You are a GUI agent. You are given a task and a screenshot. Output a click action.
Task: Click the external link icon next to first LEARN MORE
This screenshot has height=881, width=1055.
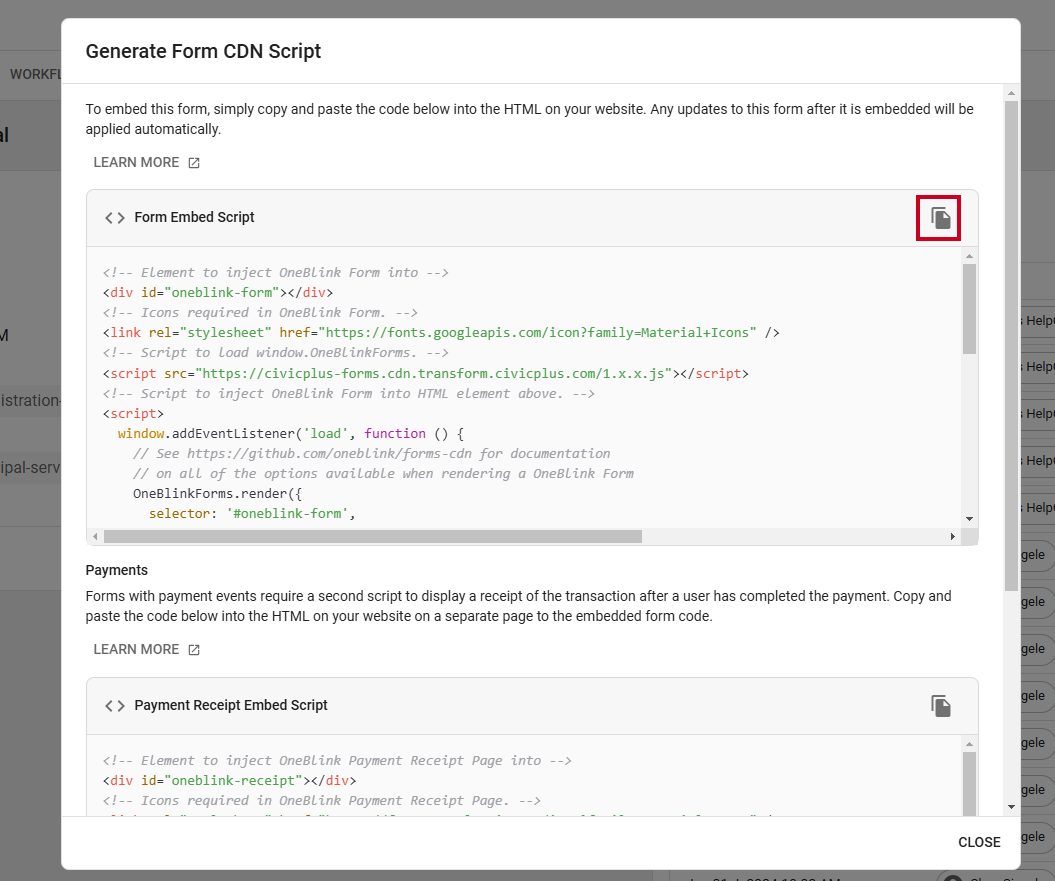(194, 163)
